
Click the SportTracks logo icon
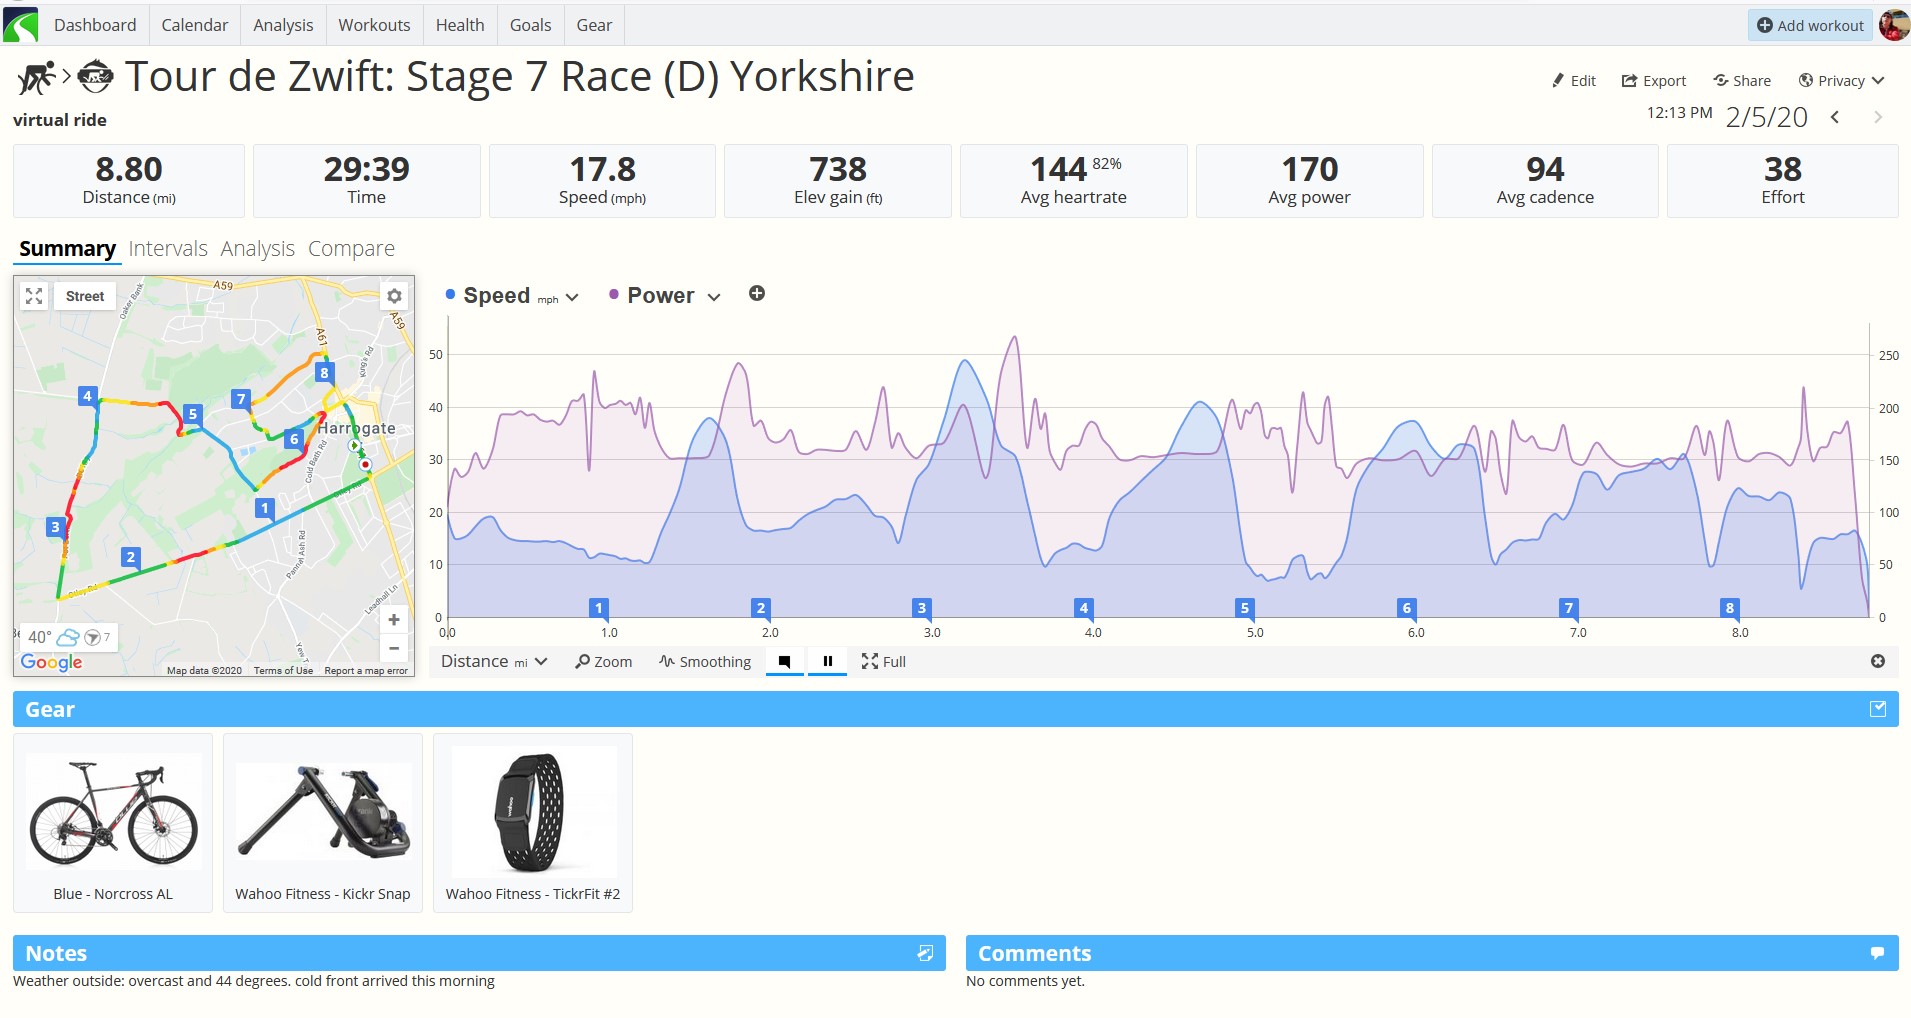[x=20, y=24]
